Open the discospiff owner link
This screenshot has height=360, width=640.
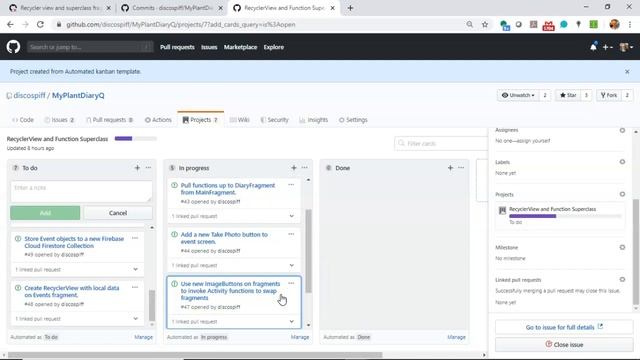coord(29,96)
